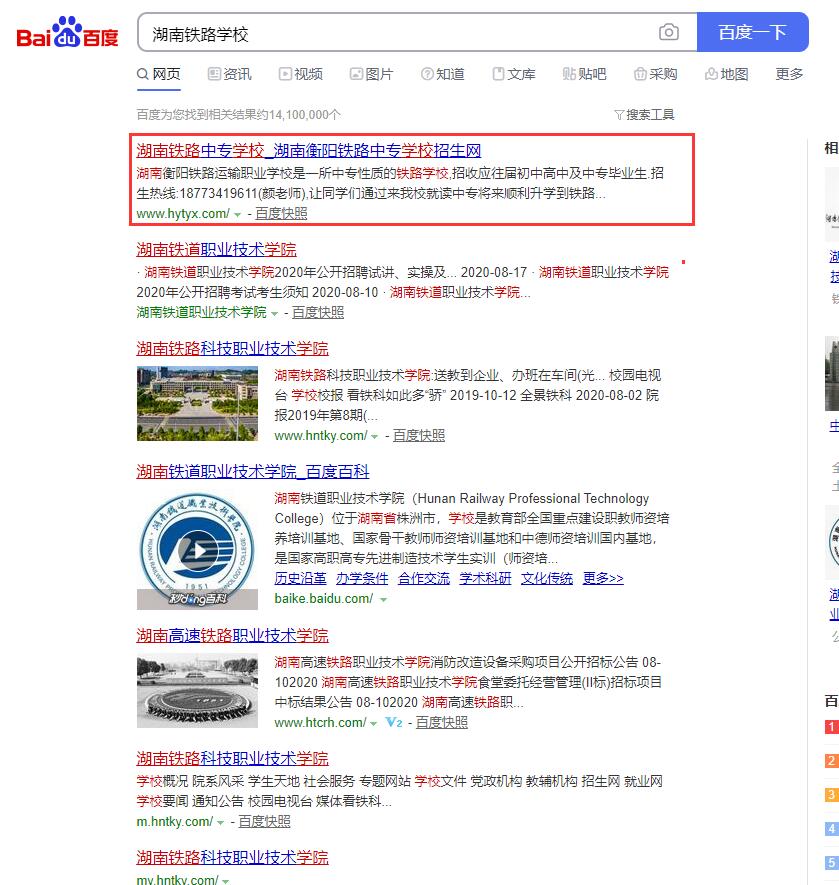Image resolution: width=839 pixels, height=885 pixels.
Task: Play the 秒懂百科 video thumbnail
Action: point(197,550)
